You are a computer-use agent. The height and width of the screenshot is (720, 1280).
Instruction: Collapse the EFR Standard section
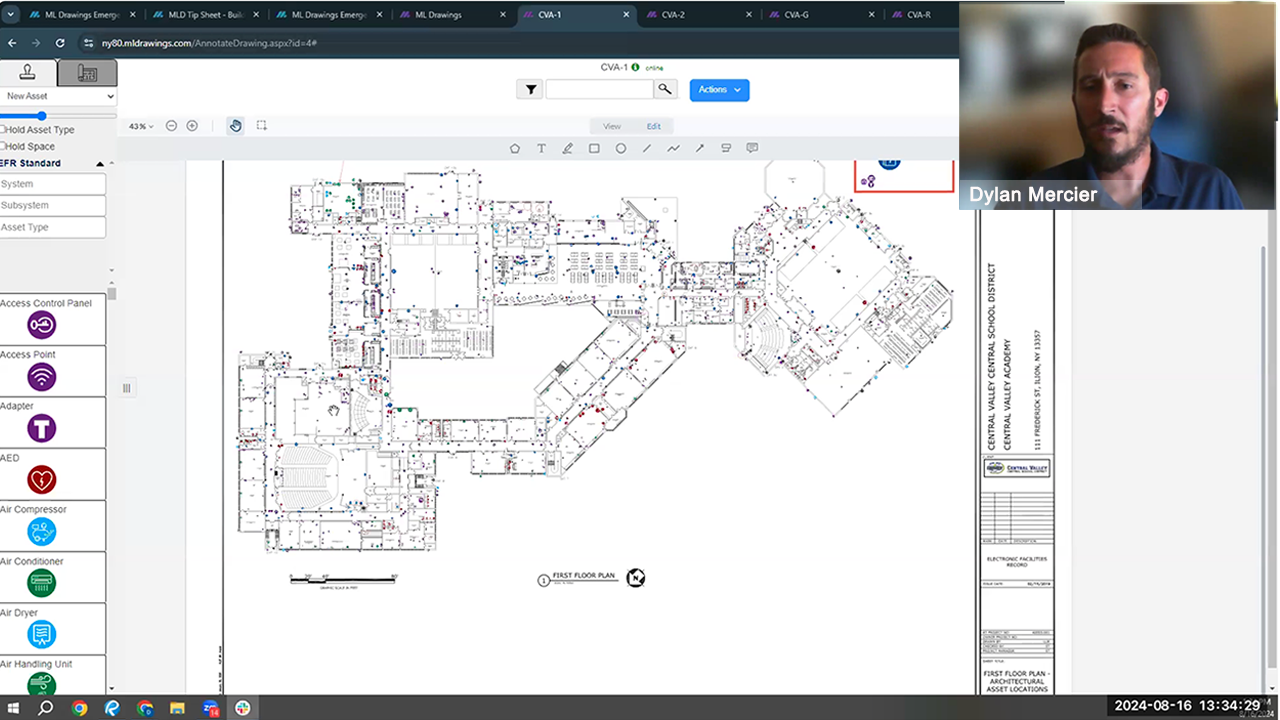[x=100, y=163]
